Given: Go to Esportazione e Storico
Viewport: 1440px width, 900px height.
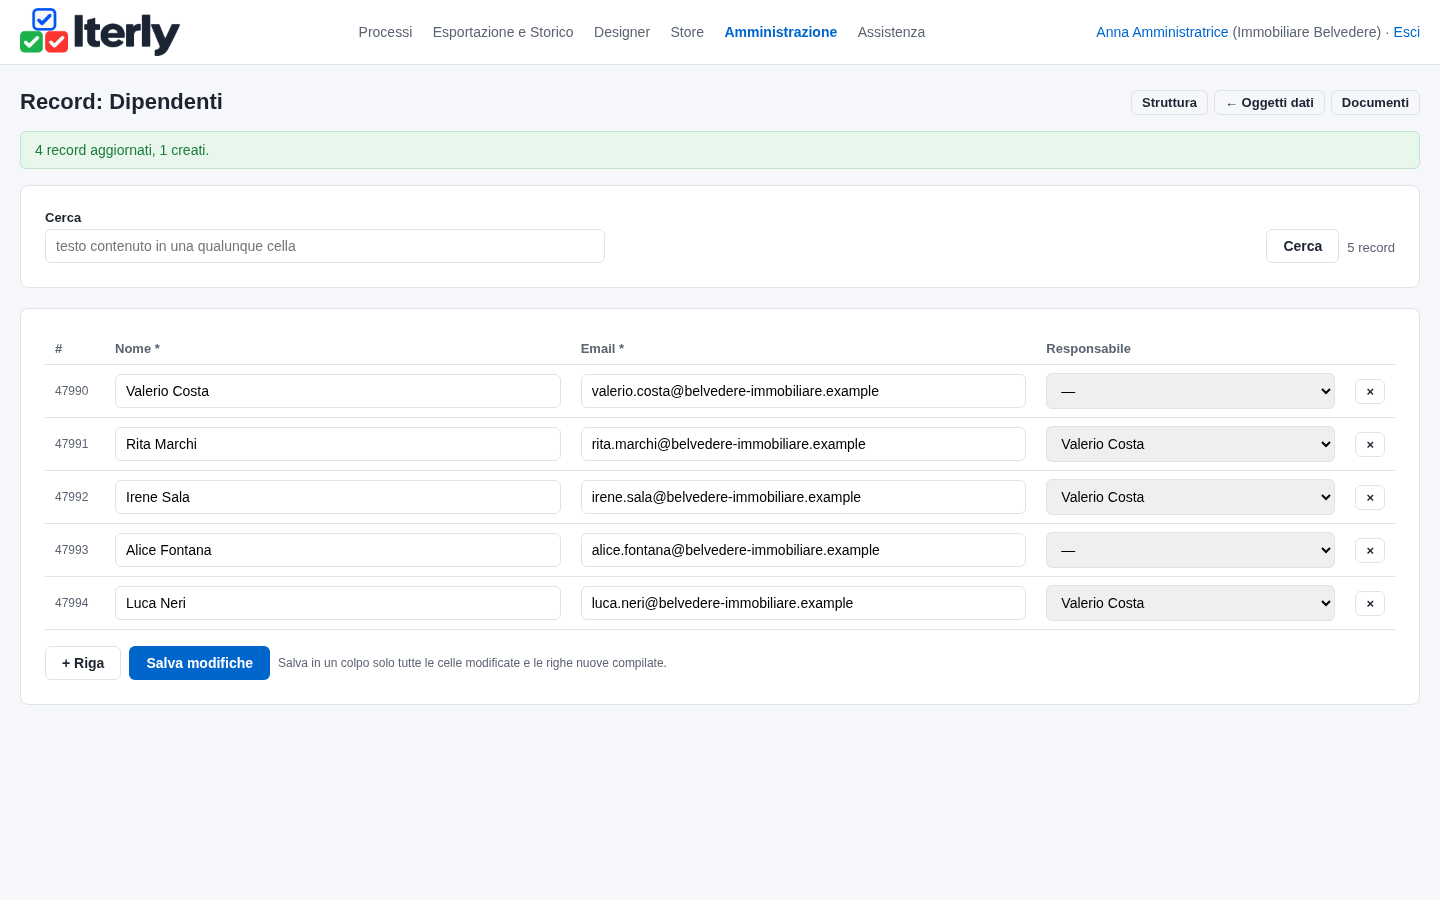Looking at the screenshot, I should click(x=503, y=32).
